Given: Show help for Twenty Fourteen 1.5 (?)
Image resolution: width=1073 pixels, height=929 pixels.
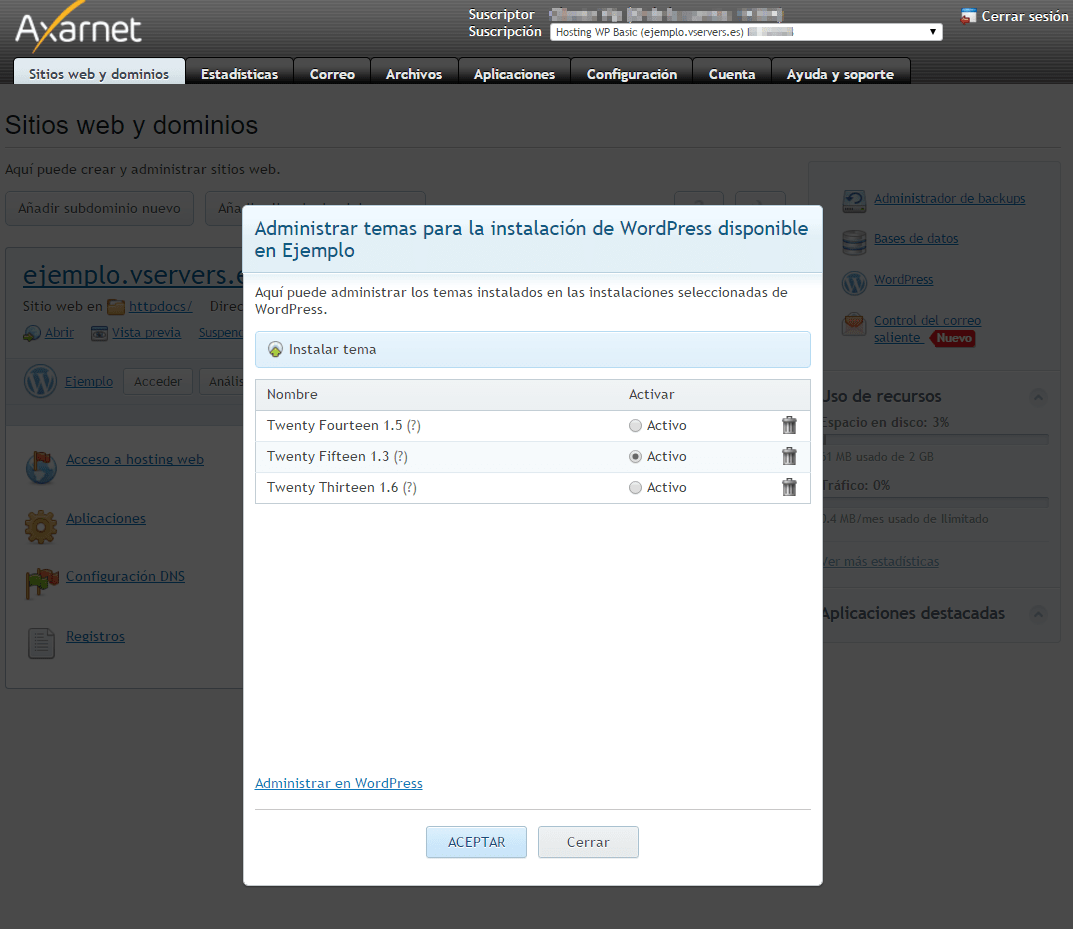Looking at the screenshot, I should [x=413, y=426].
